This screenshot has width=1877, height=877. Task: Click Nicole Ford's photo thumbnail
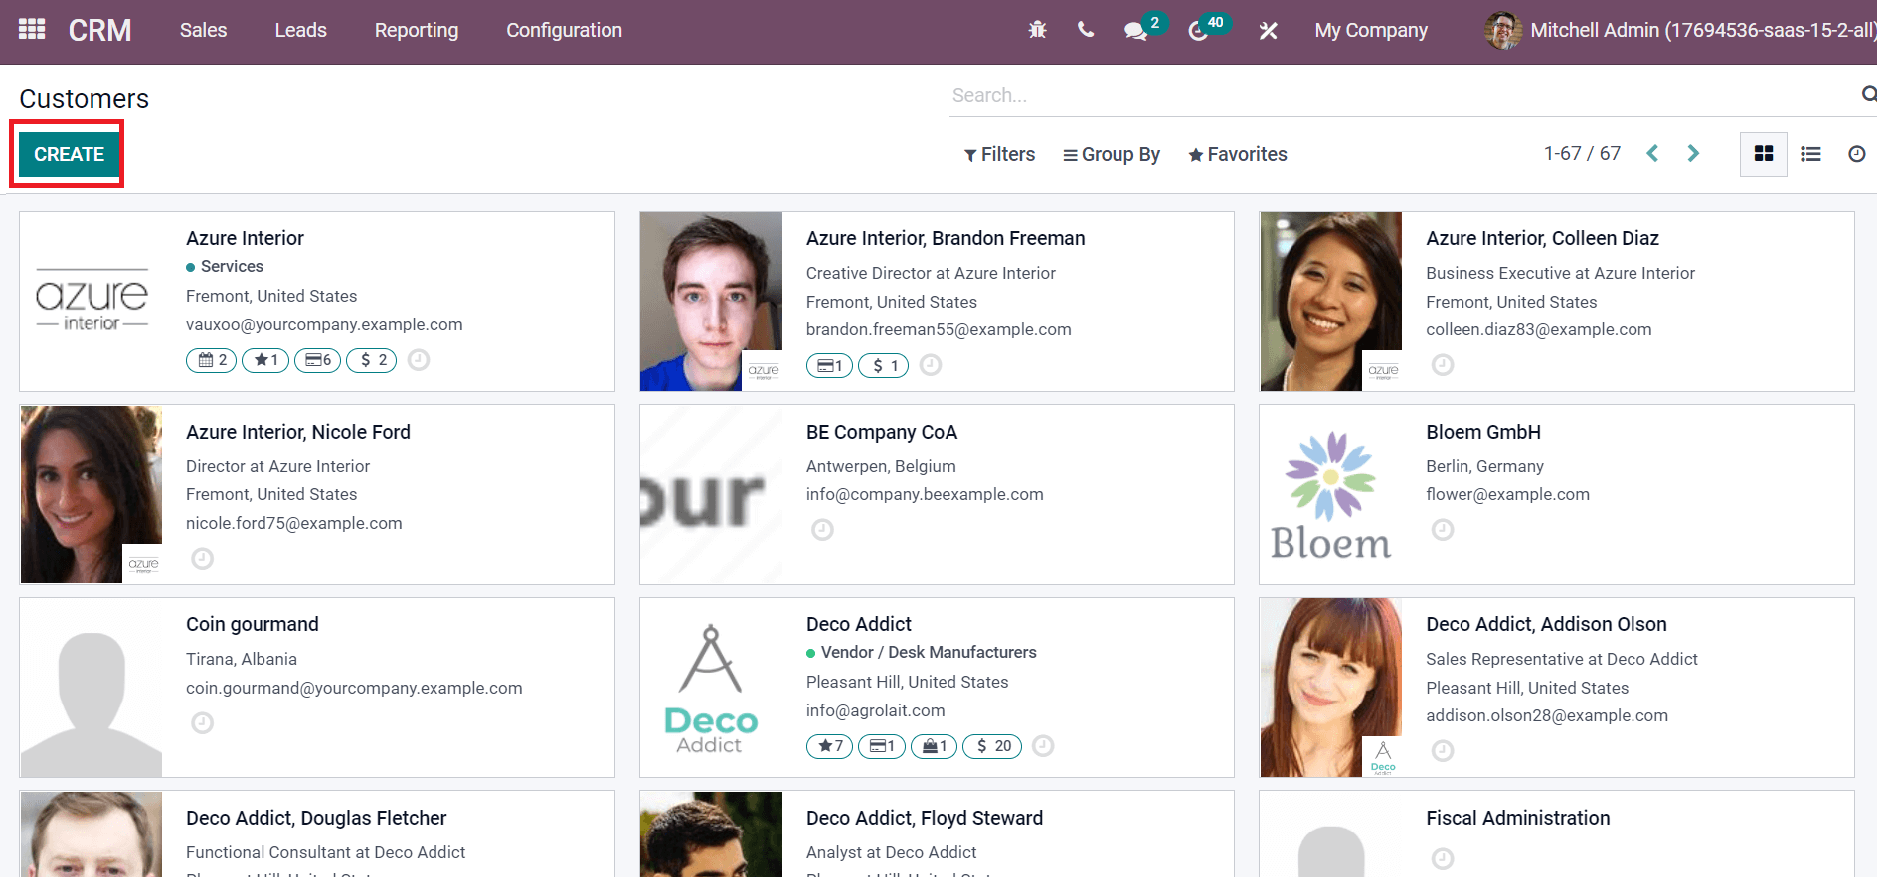[x=91, y=495]
